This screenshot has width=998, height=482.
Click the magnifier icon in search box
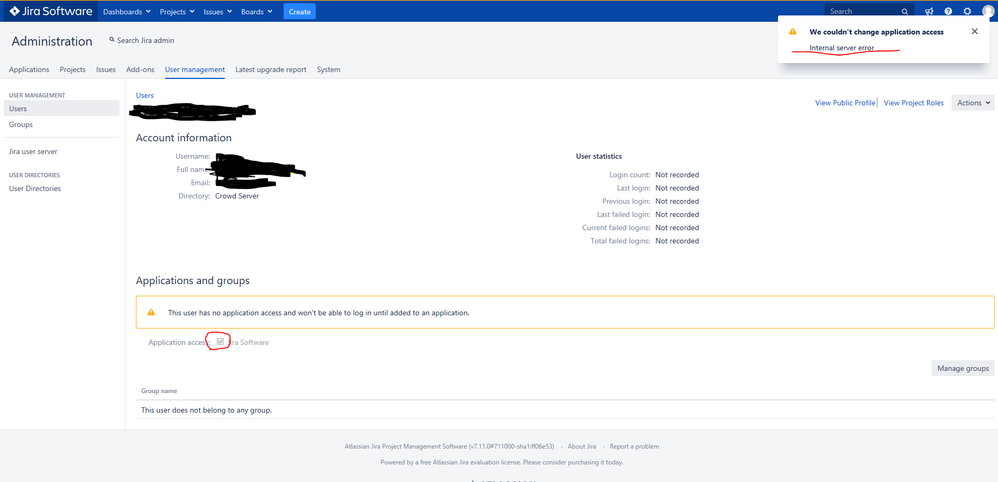pyautogui.click(x=904, y=11)
